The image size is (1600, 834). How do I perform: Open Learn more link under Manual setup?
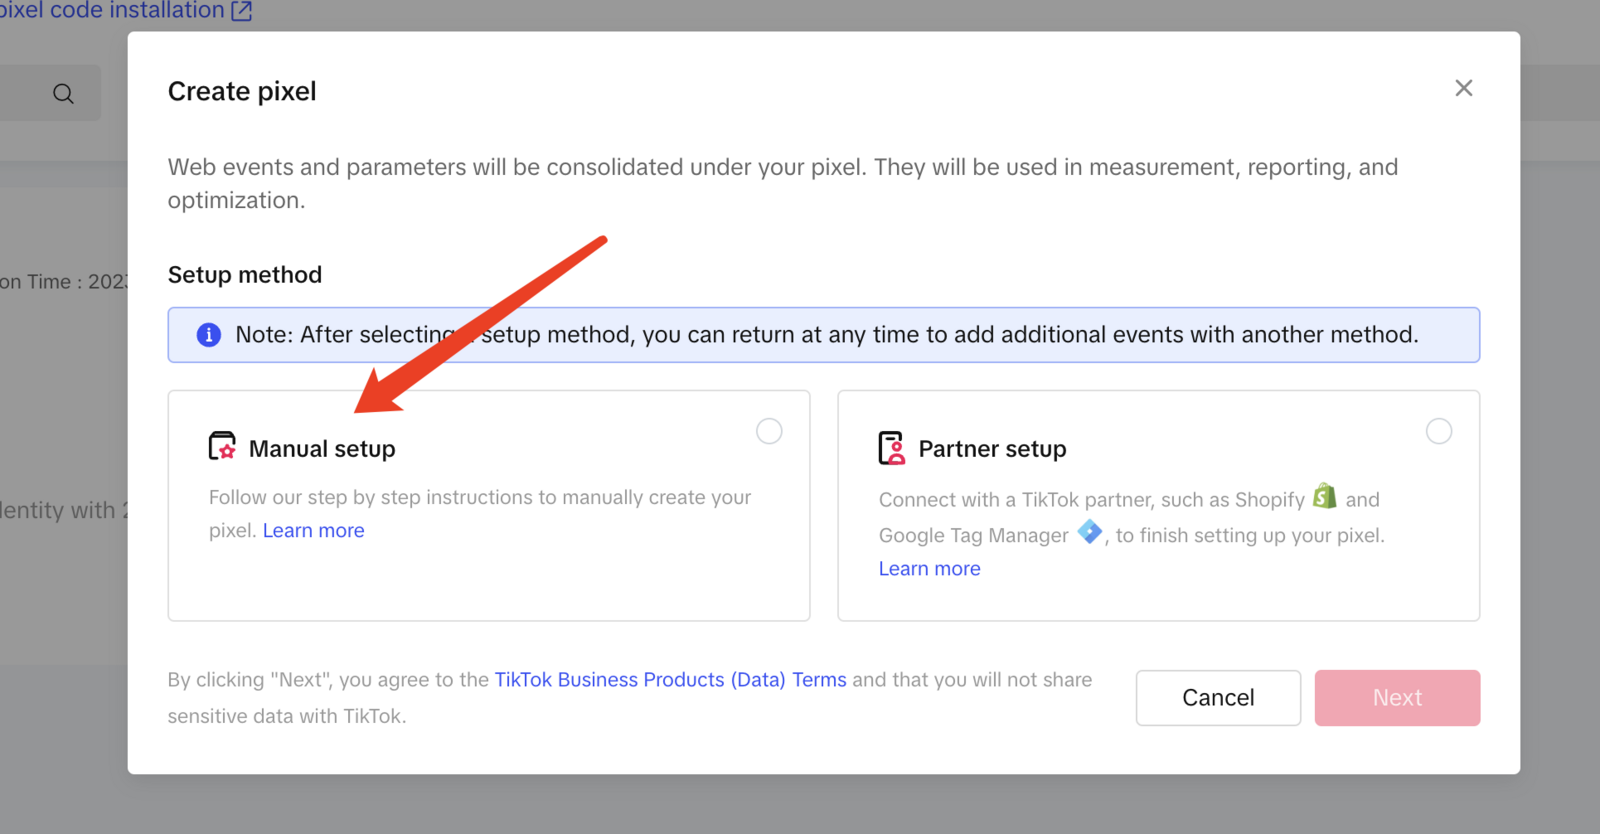click(x=313, y=531)
